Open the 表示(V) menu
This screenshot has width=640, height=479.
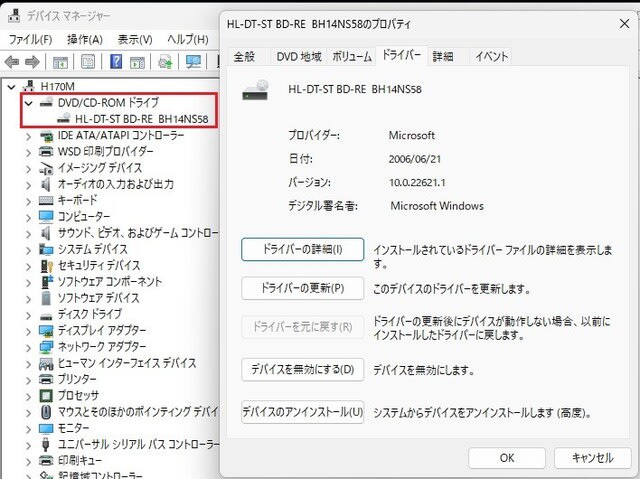coord(135,39)
